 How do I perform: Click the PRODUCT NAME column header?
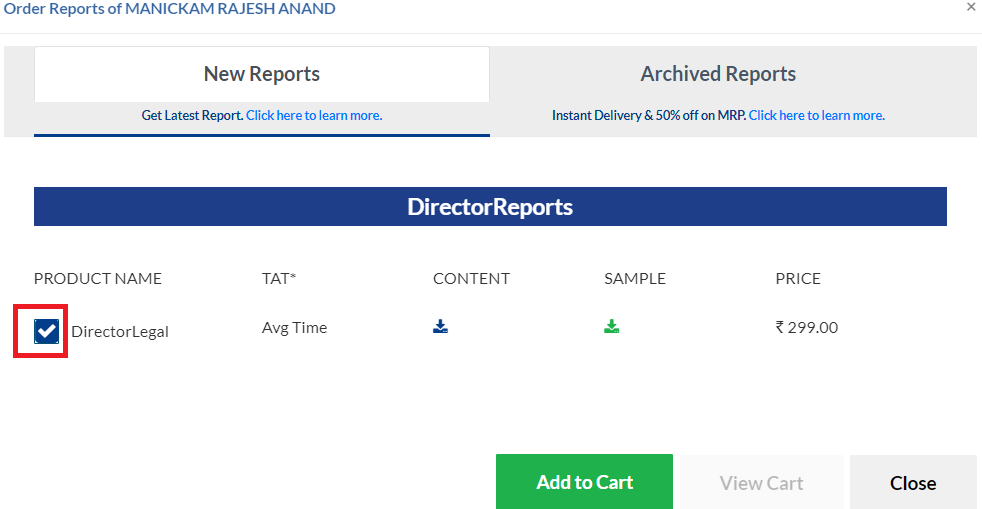98,279
